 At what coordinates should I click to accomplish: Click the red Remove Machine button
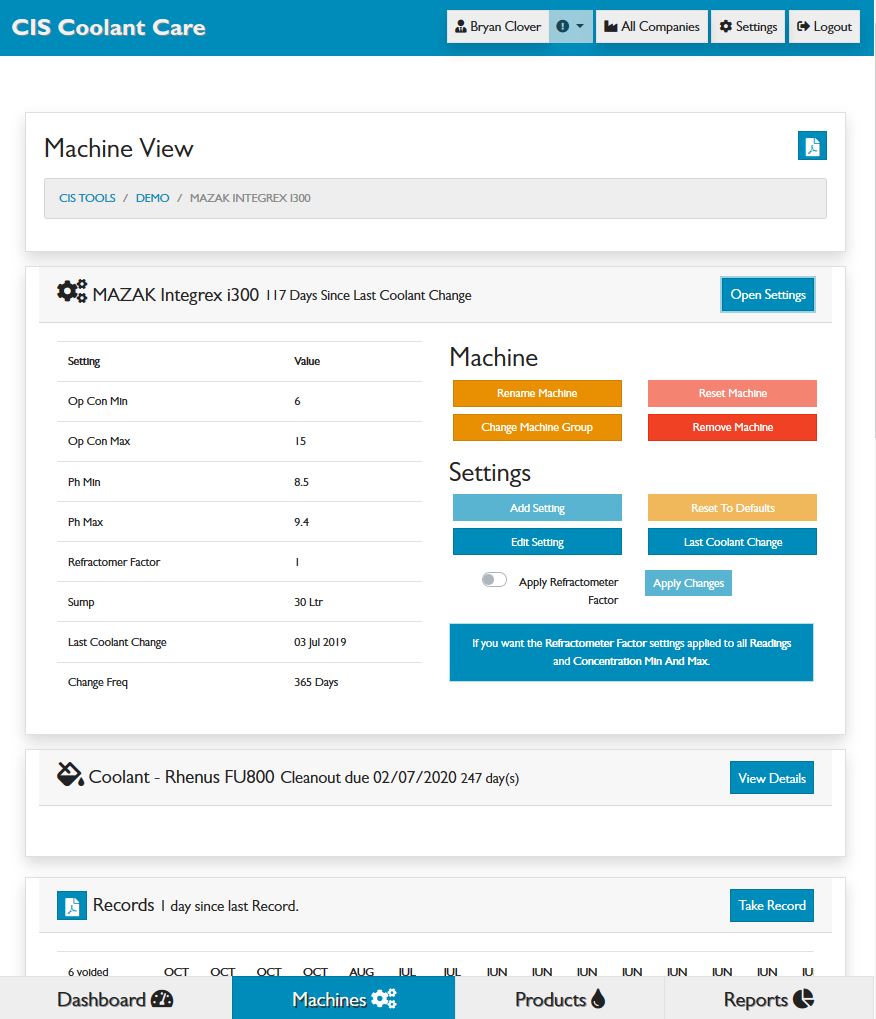click(732, 427)
